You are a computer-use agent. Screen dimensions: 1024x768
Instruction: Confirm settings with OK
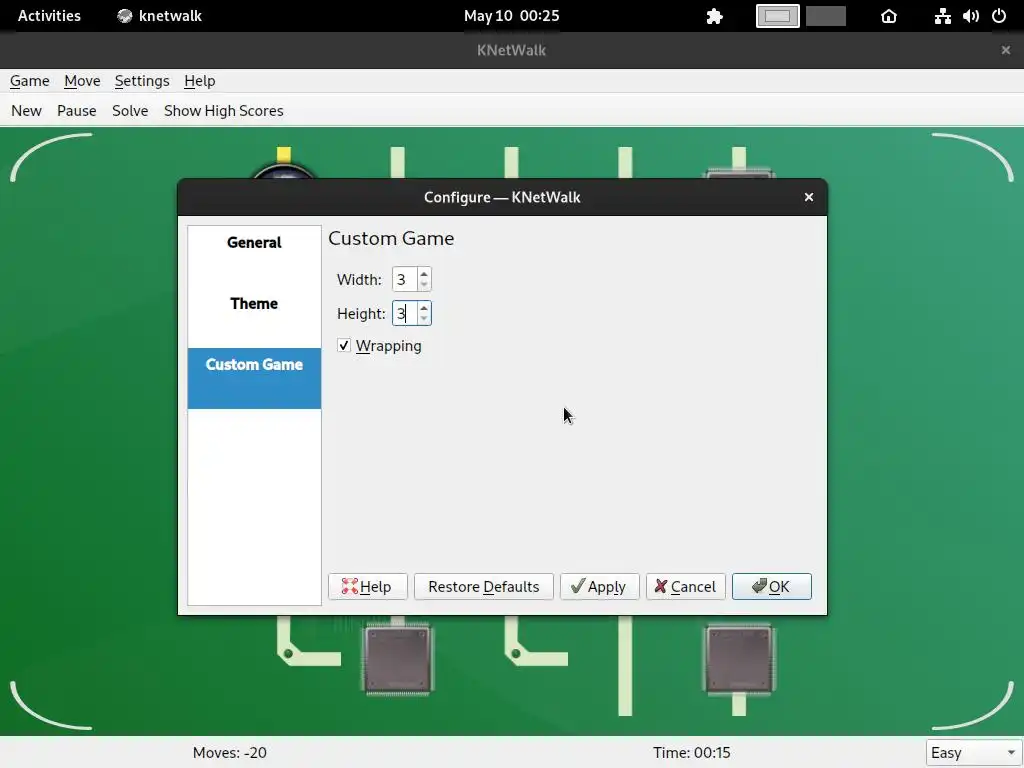coord(772,586)
